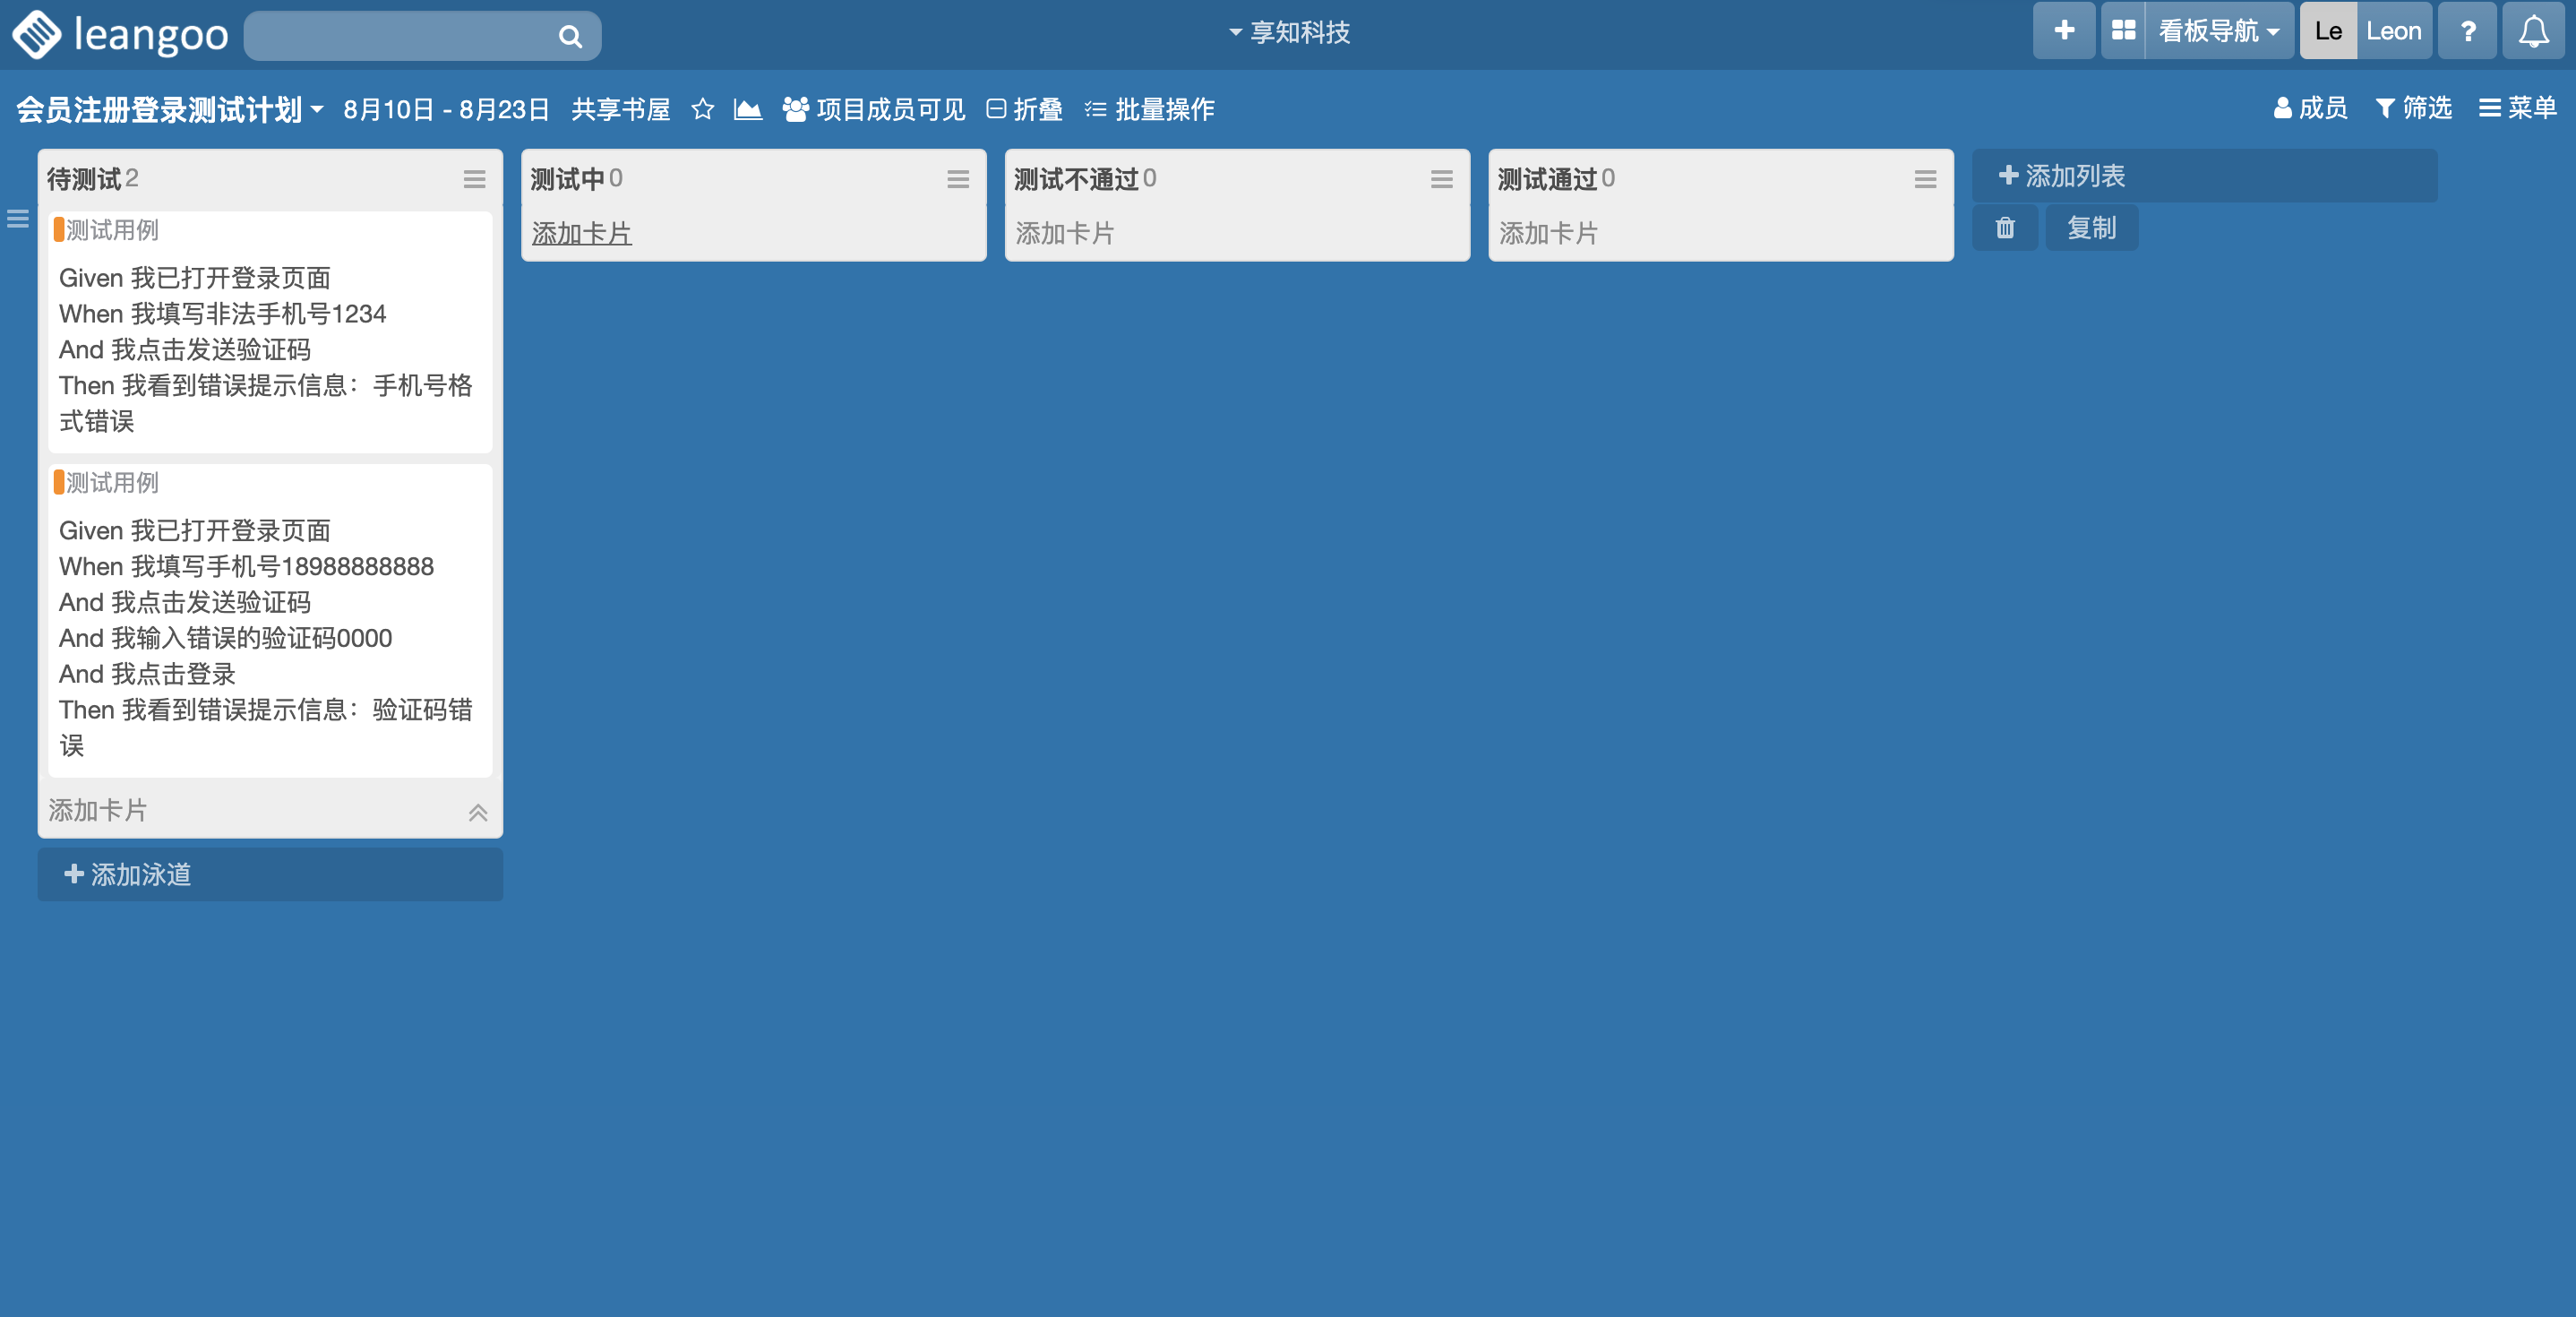Click the orange label on first card

click(x=59, y=230)
